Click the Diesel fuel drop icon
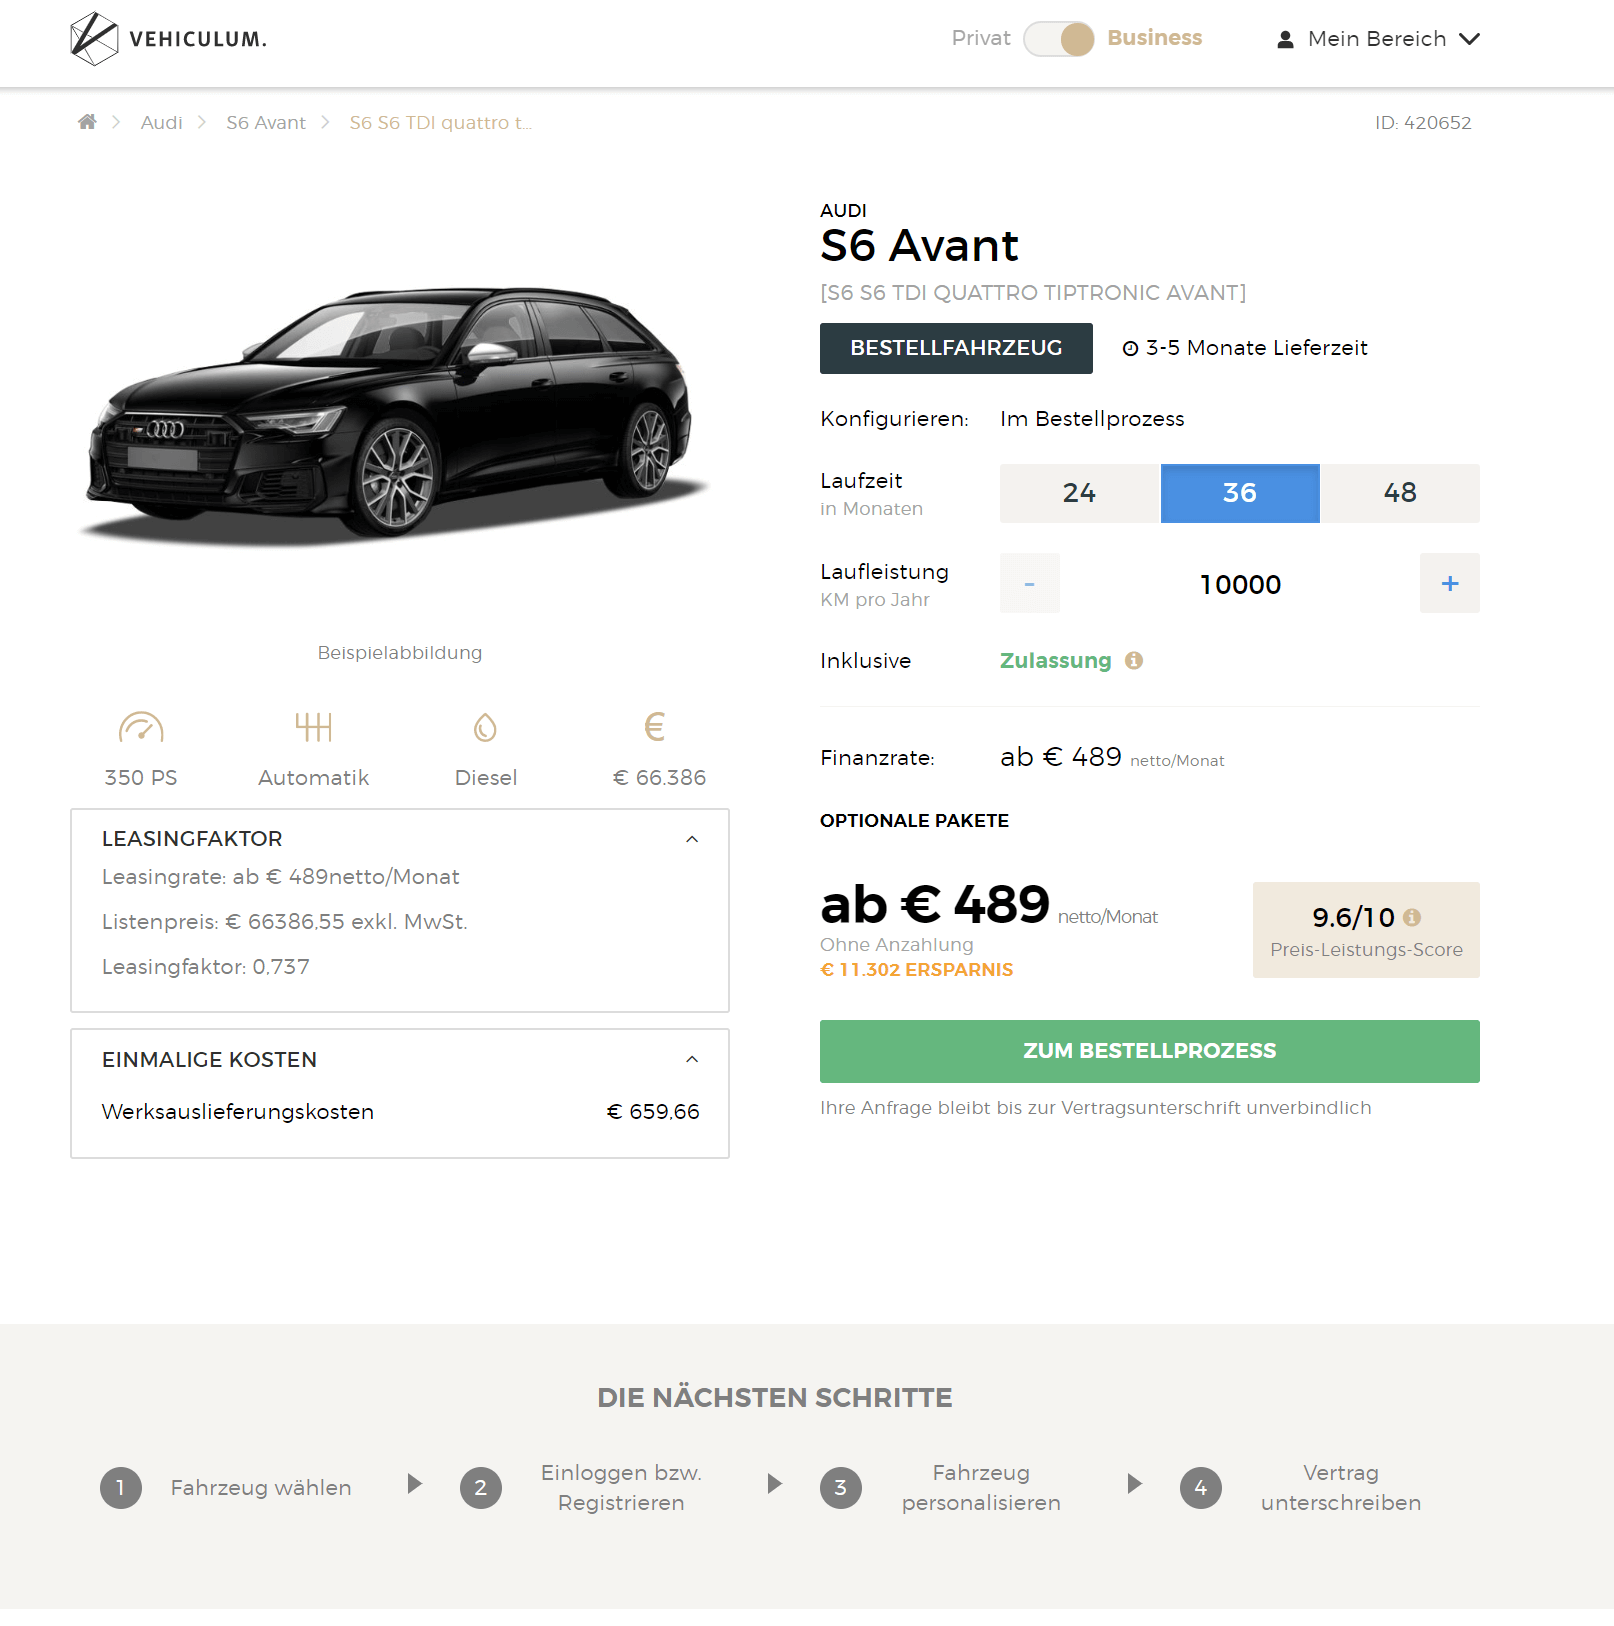 485,727
